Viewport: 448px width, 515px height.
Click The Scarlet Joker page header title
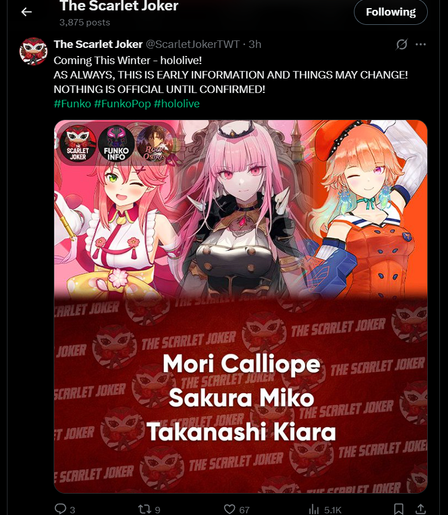[119, 6]
